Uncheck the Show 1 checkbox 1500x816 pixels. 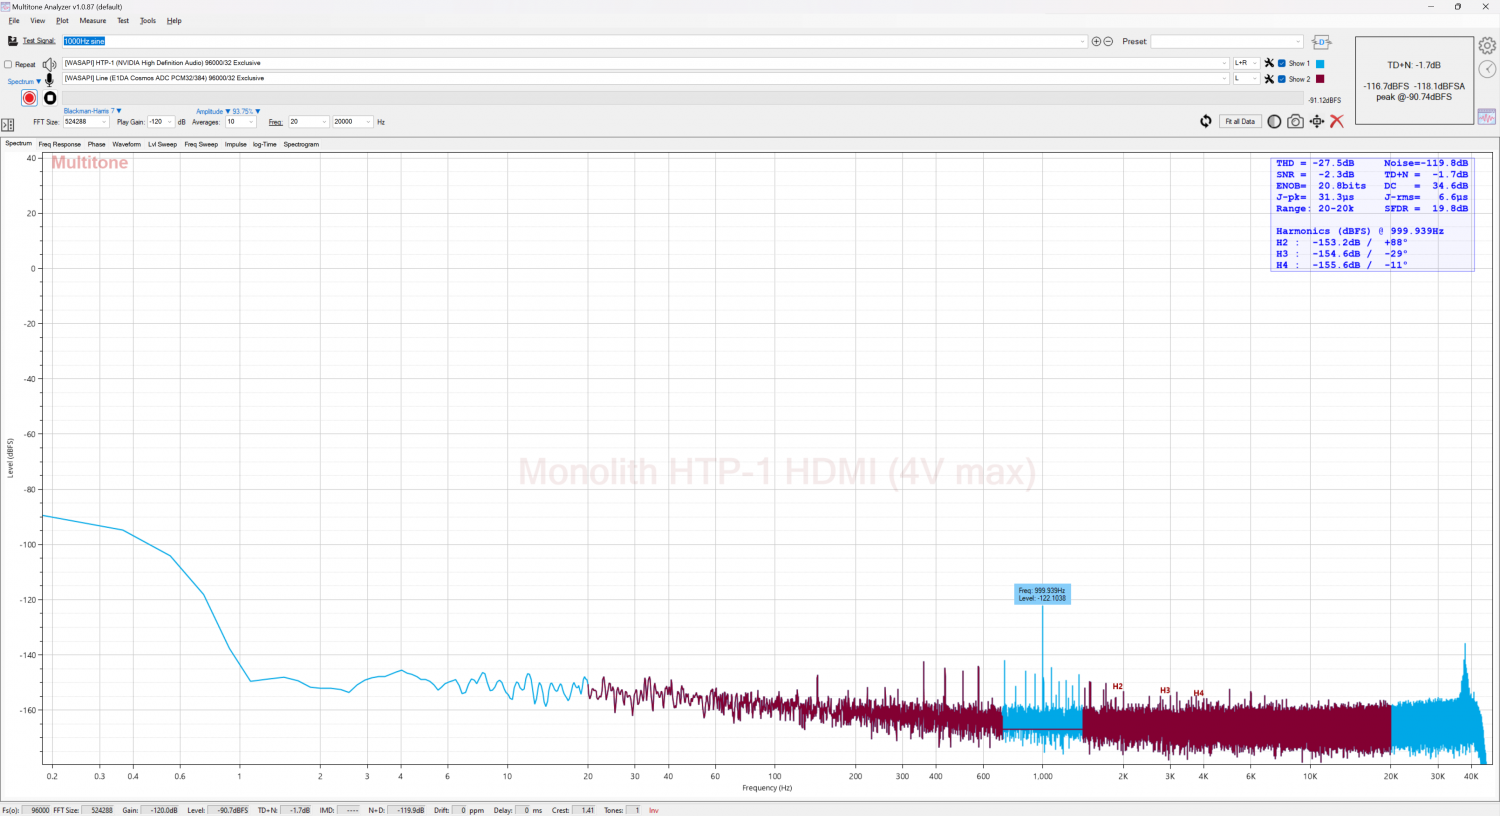coord(1282,63)
